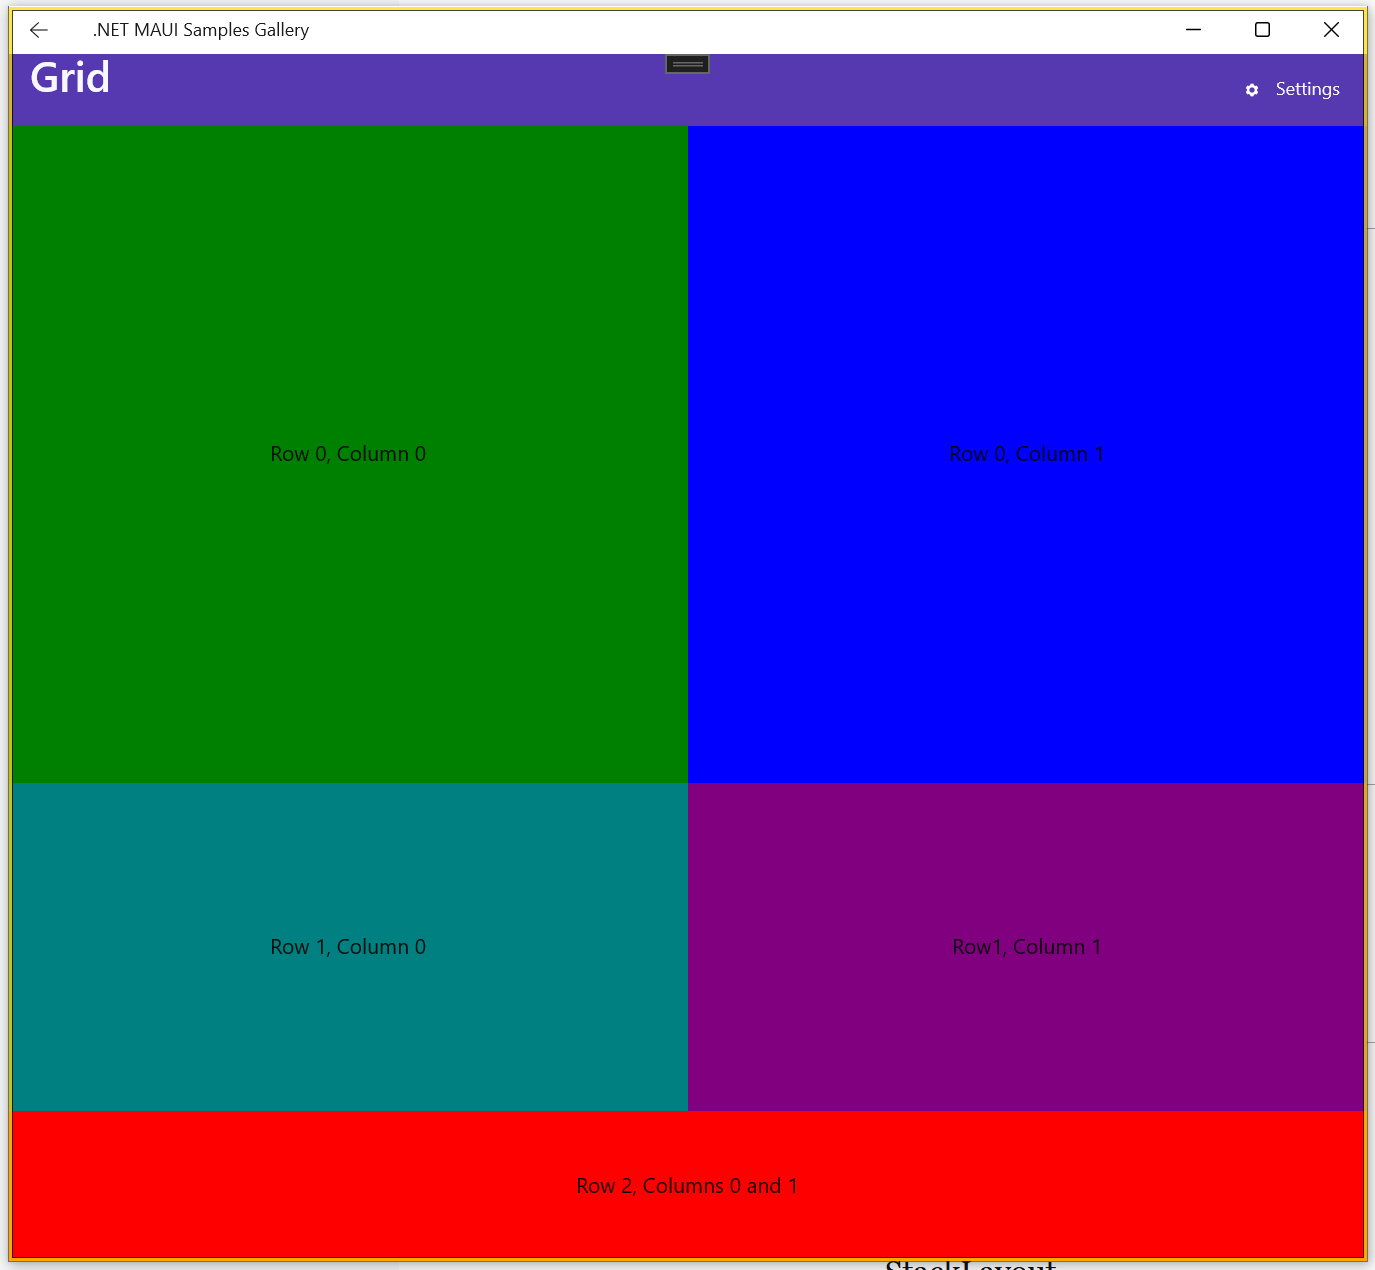1375x1270 pixels.
Task: Select the "Row 0, Column 0" label
Action: pyautogui.click(x=348, y=454)
